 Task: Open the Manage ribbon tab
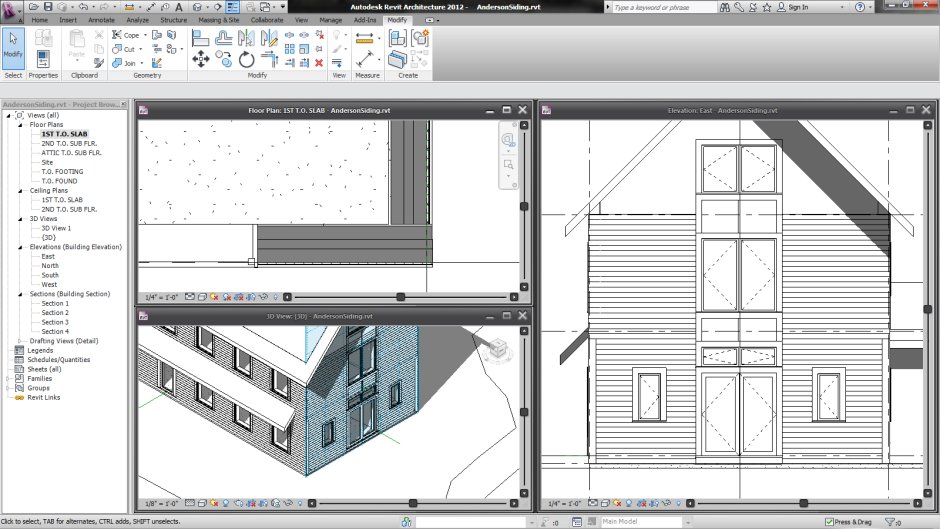(x=330, y=20)
